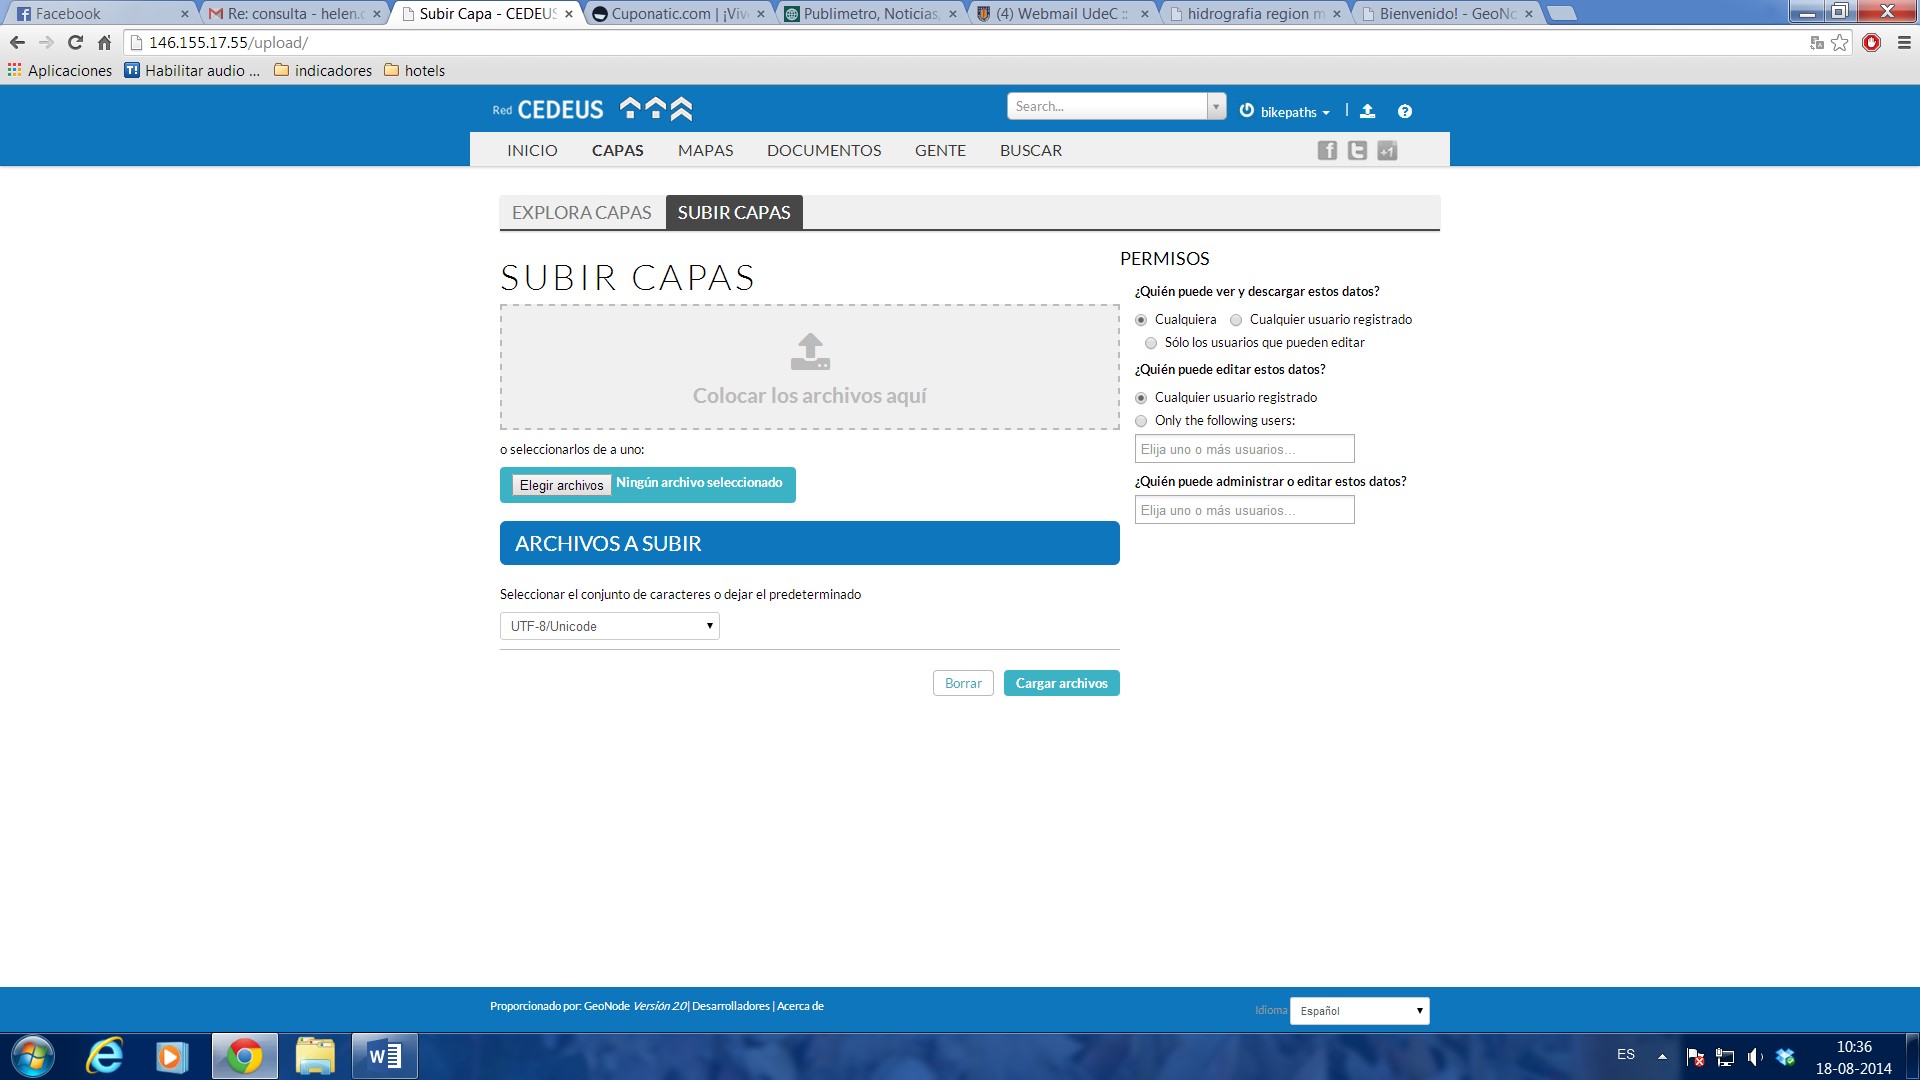Click the Facebook share icon

click(x=1327, y=151)
